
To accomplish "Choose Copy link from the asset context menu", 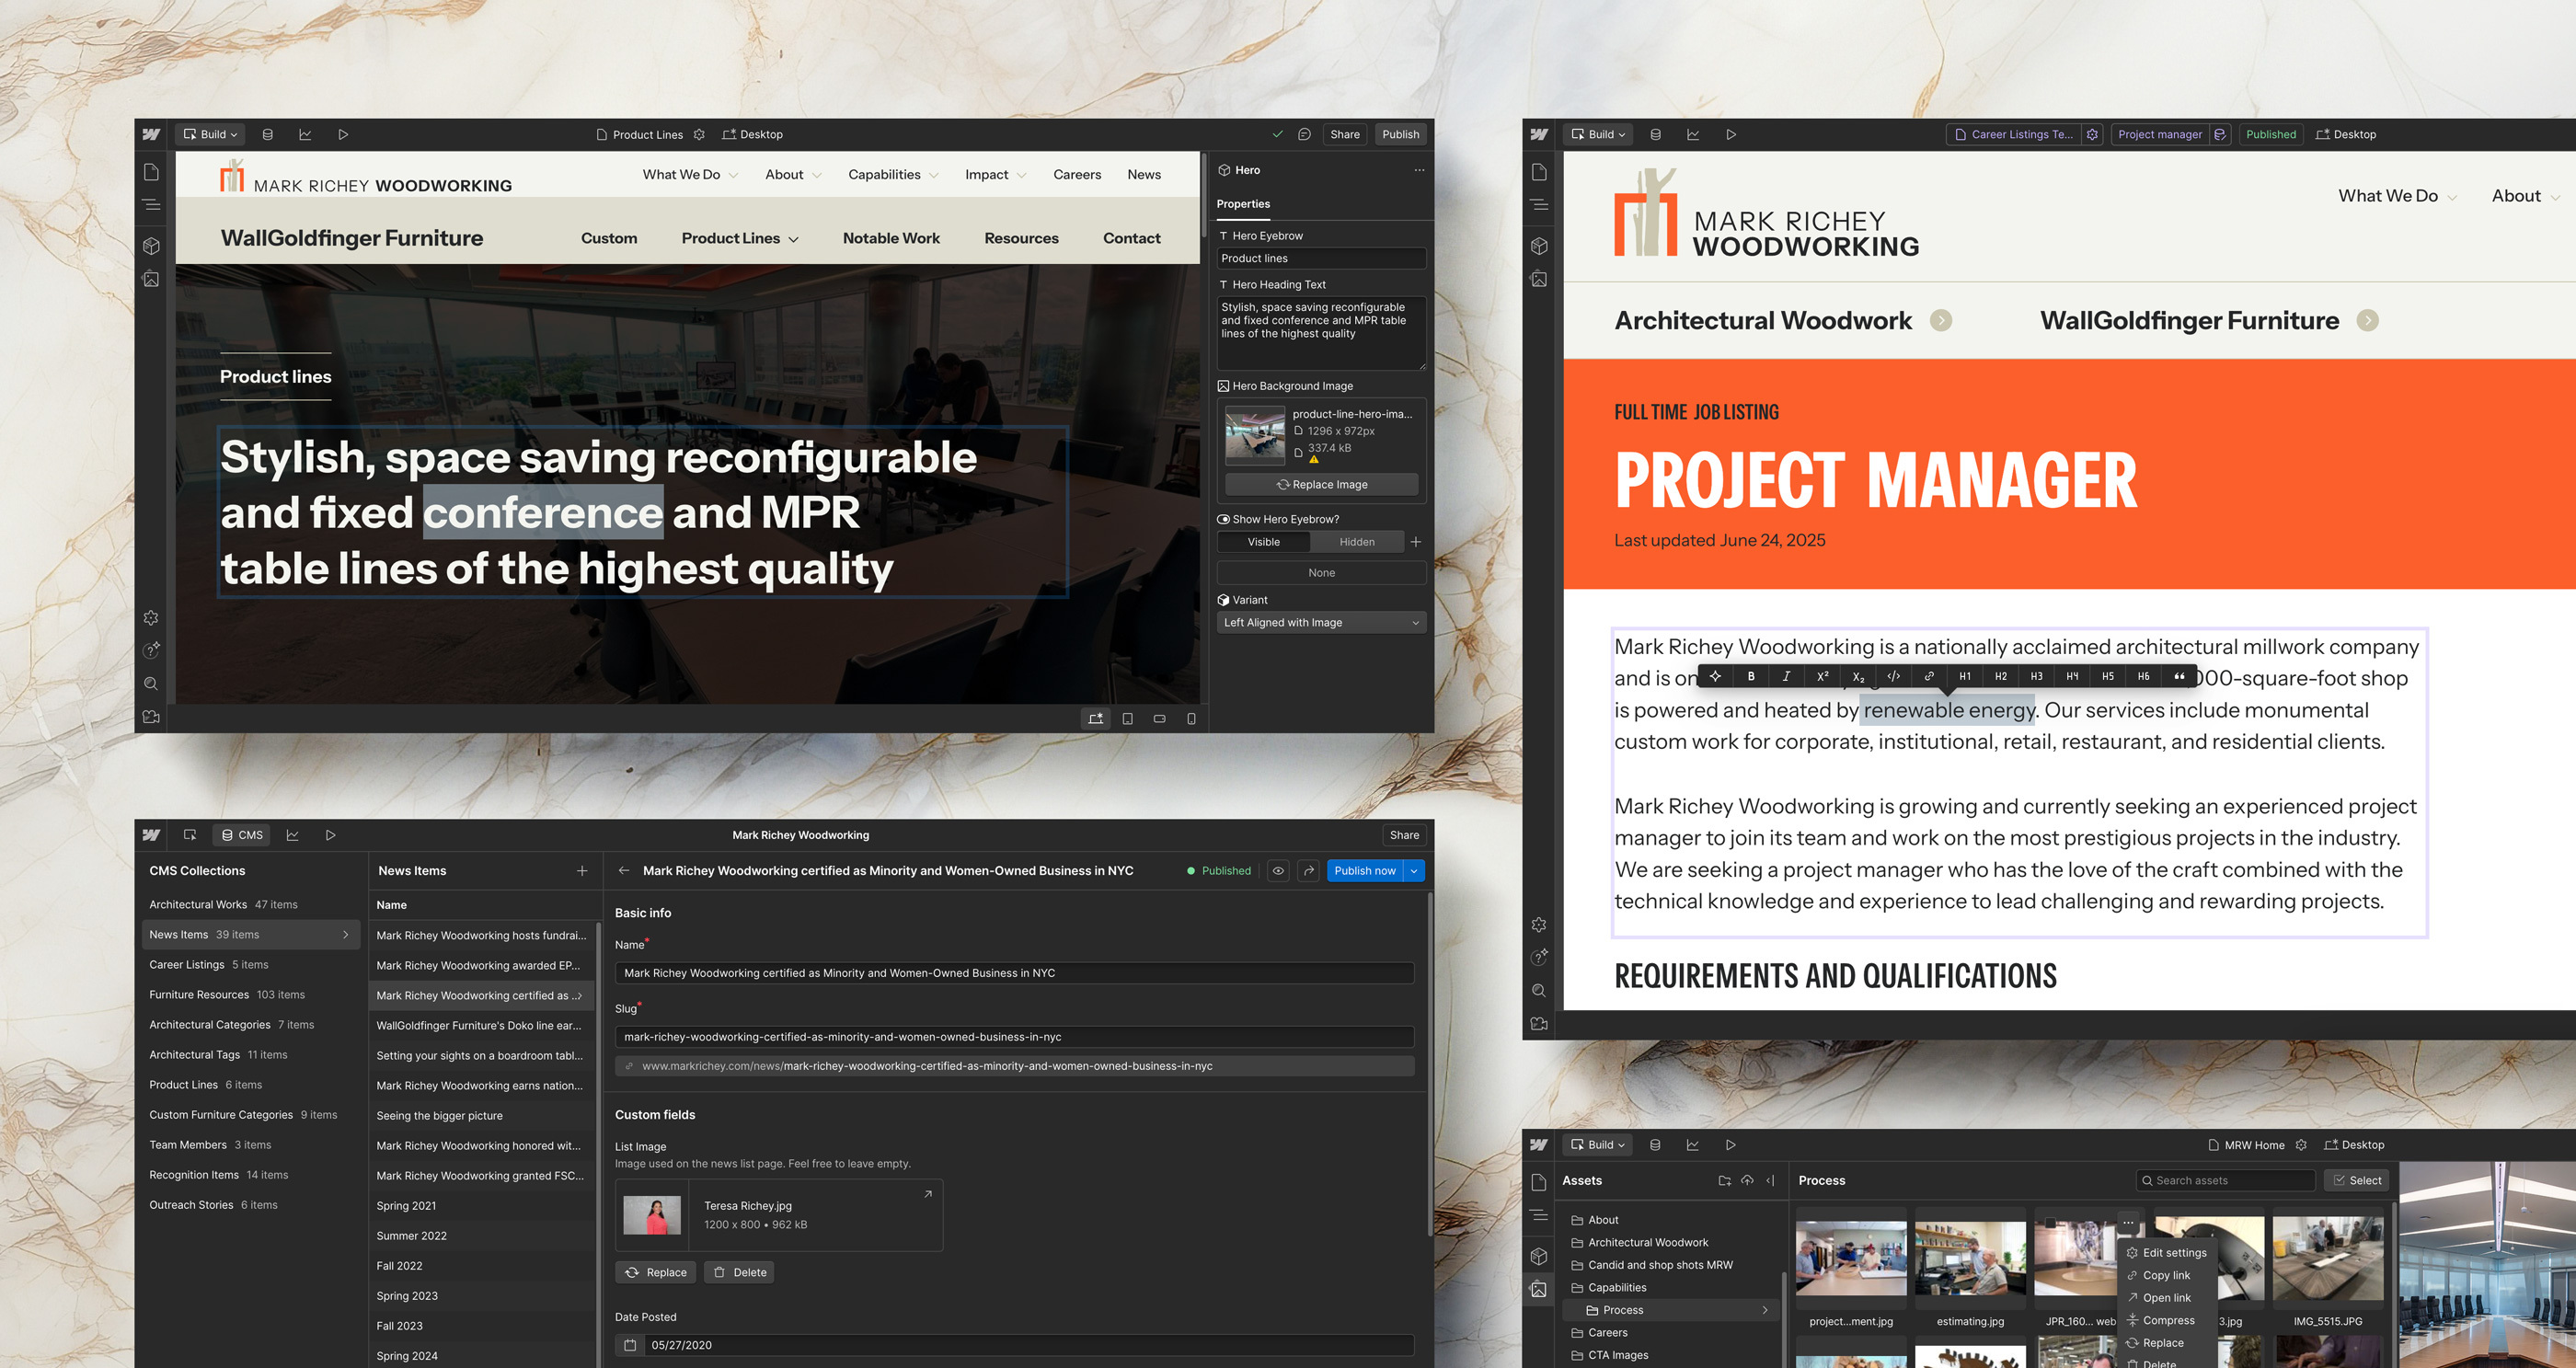I will click(2166, 1276).
